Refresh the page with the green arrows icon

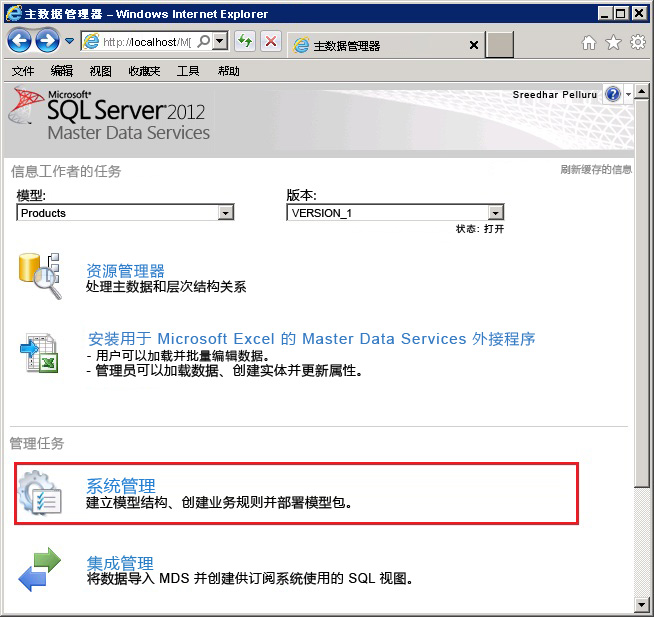point(244,42)
